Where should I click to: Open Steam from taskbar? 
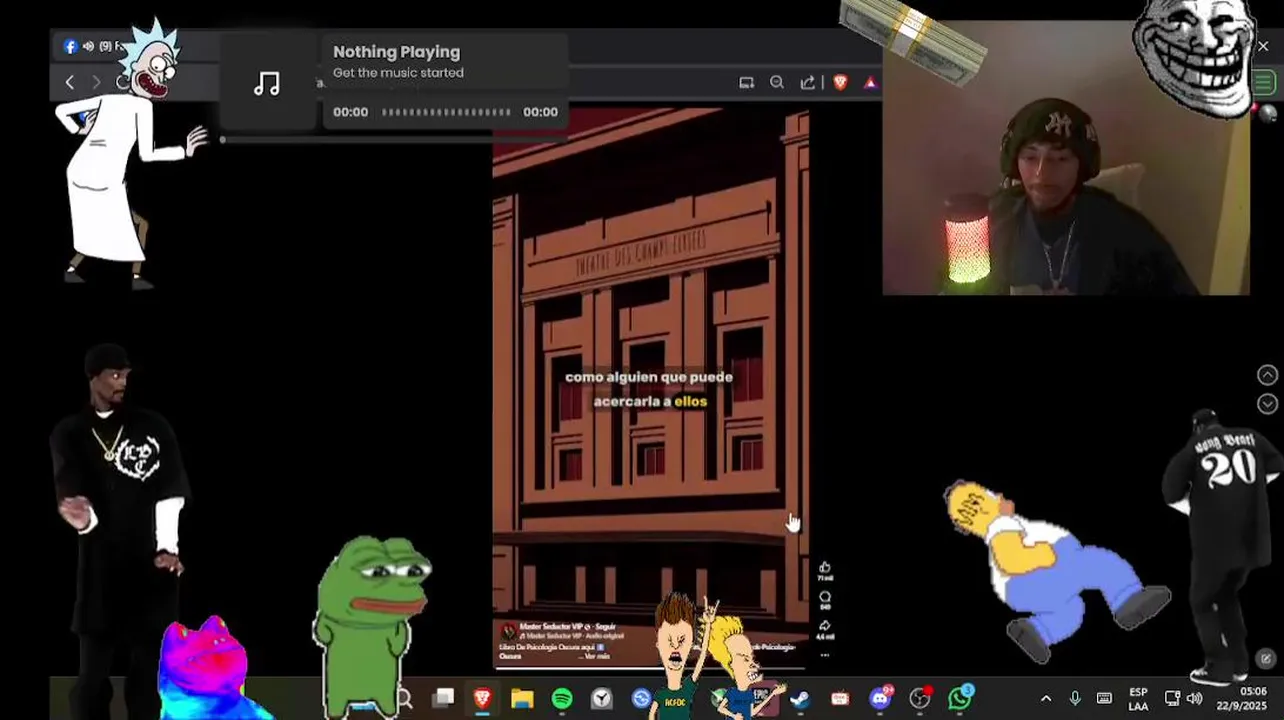[800, 698]
